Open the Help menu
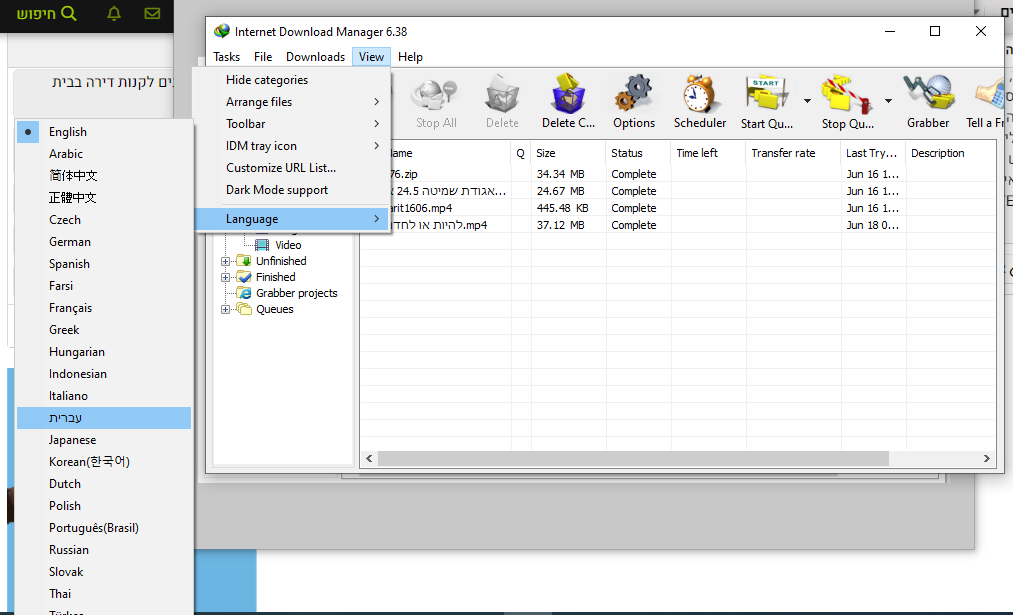This screenshot has width=1013, height=615. point(410,57)
